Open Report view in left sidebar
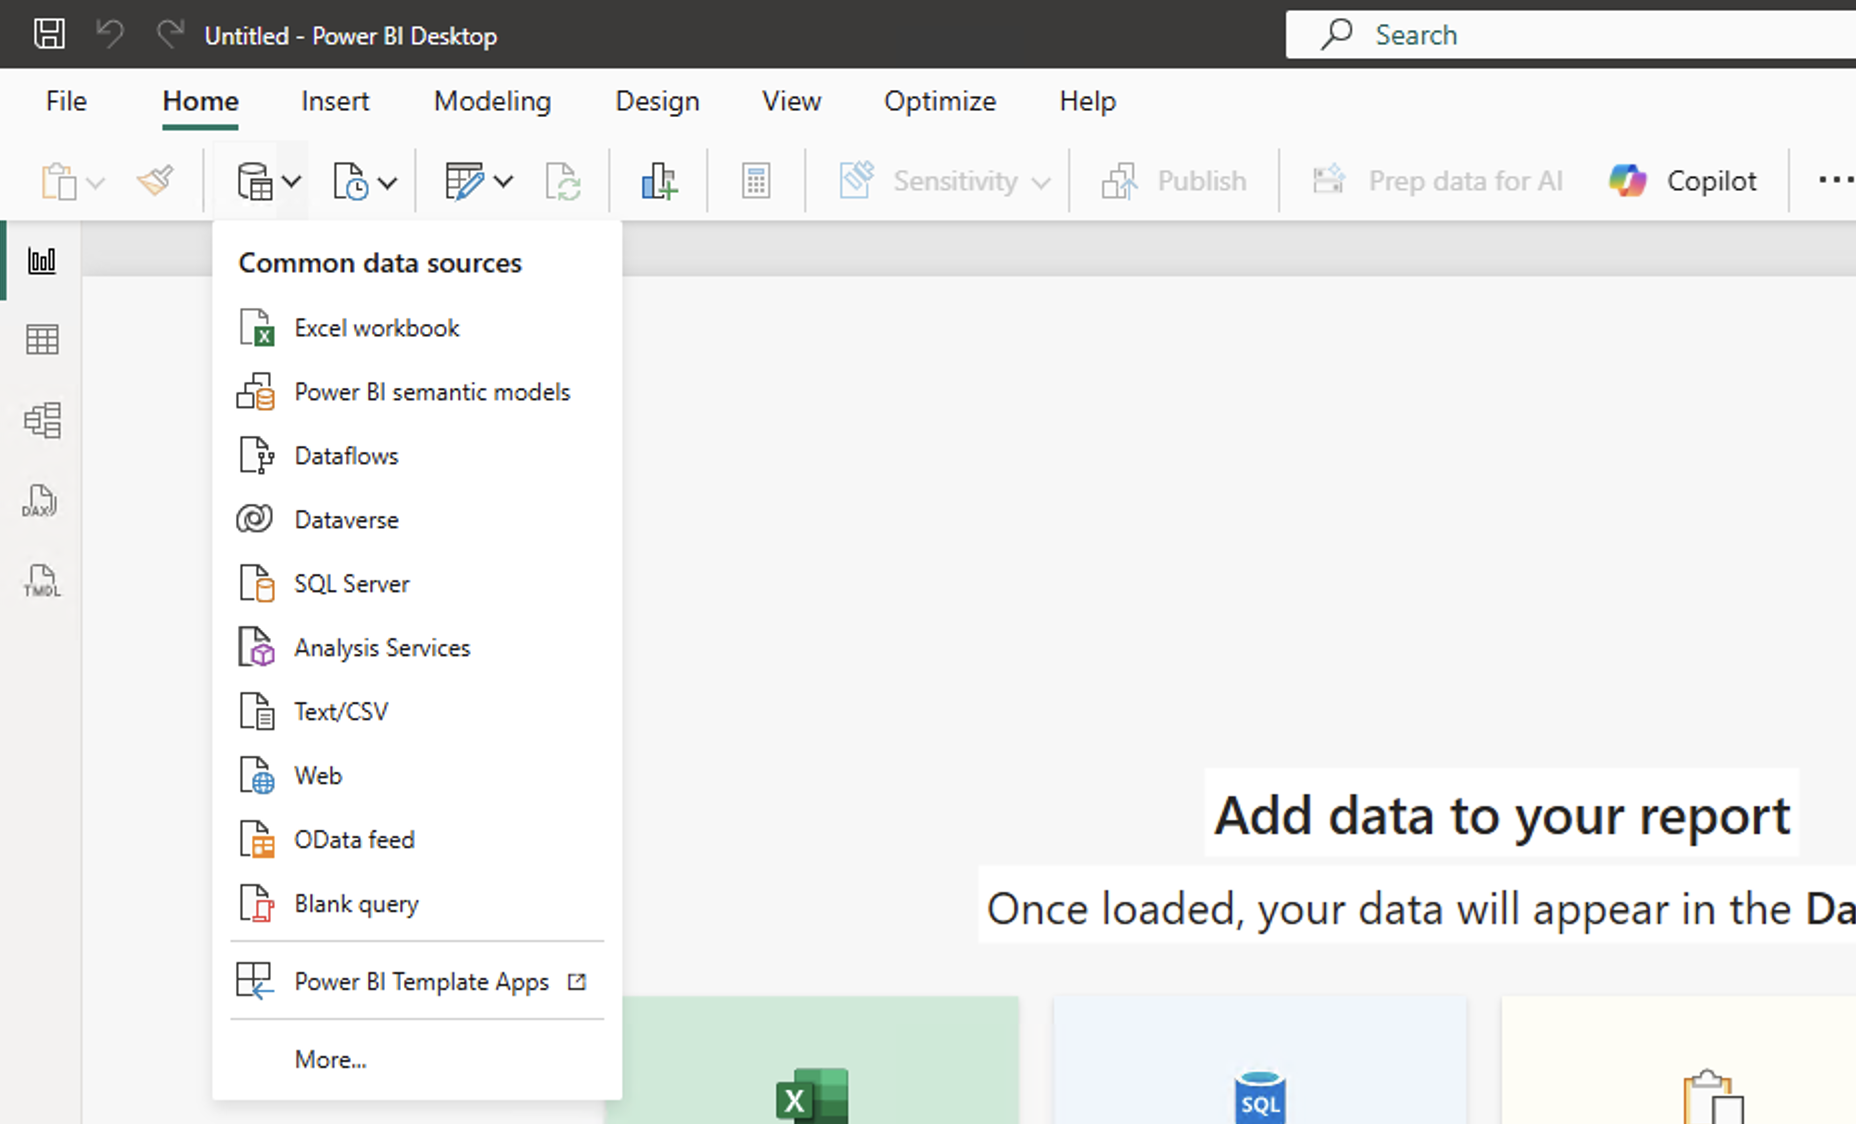The width and height of the screenshot is (1856, 1124). pos(42,261)
